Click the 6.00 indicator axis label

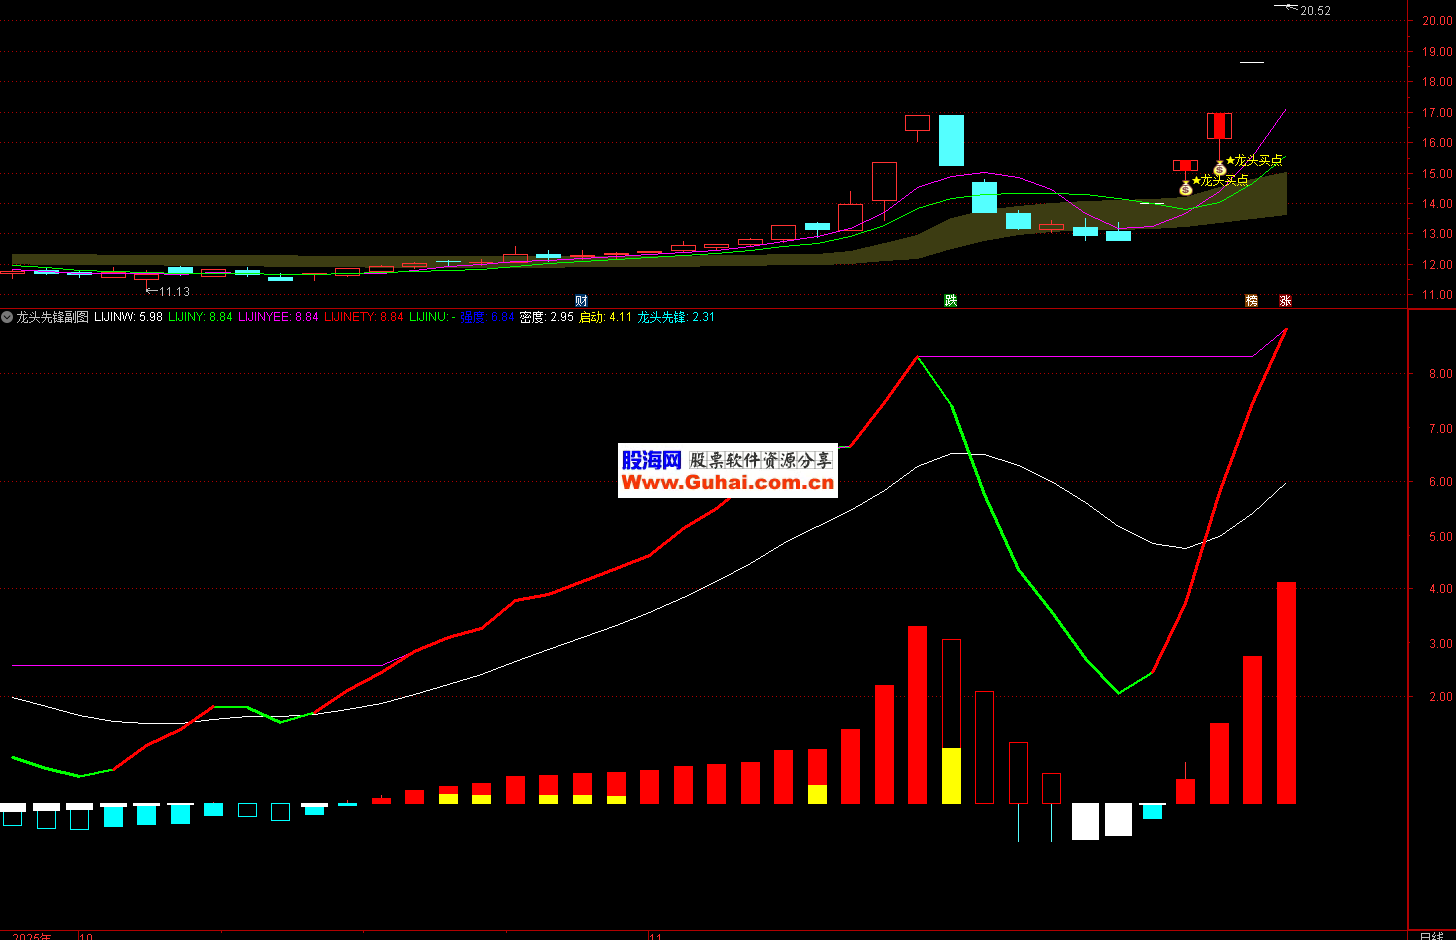1441,482
